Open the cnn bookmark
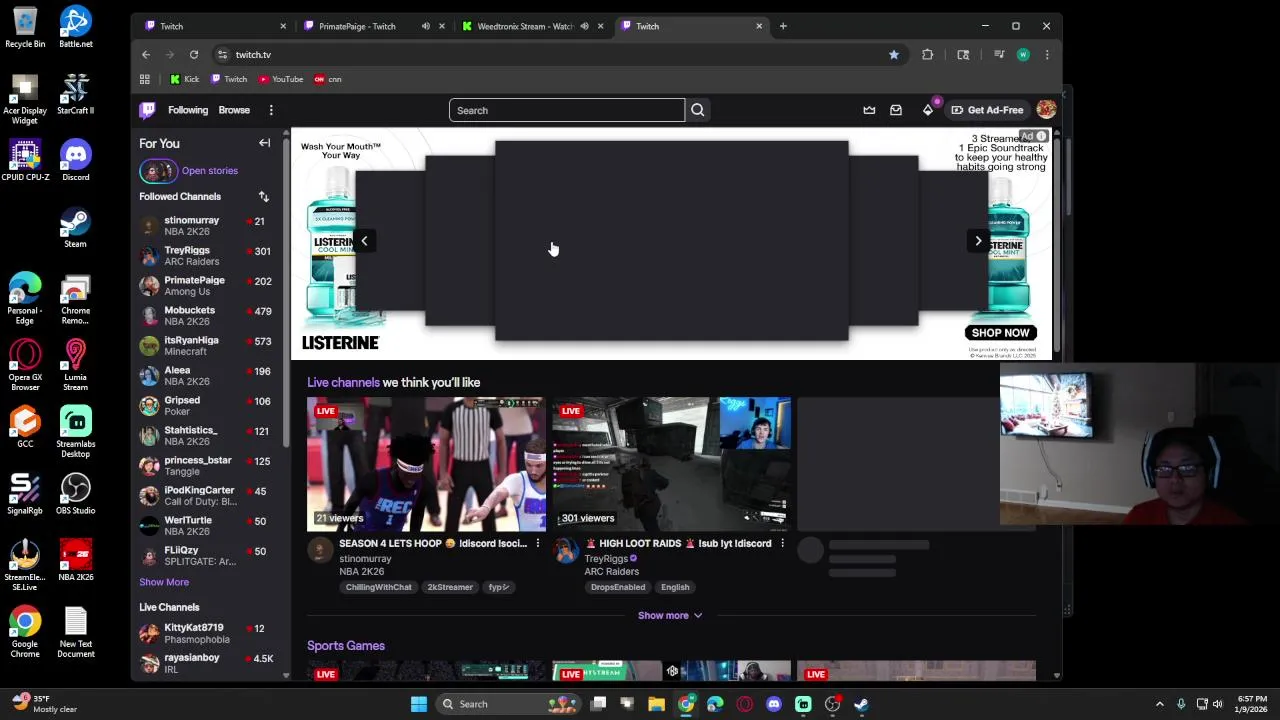Screen dimensions: 1280x720 click(328, 79)
